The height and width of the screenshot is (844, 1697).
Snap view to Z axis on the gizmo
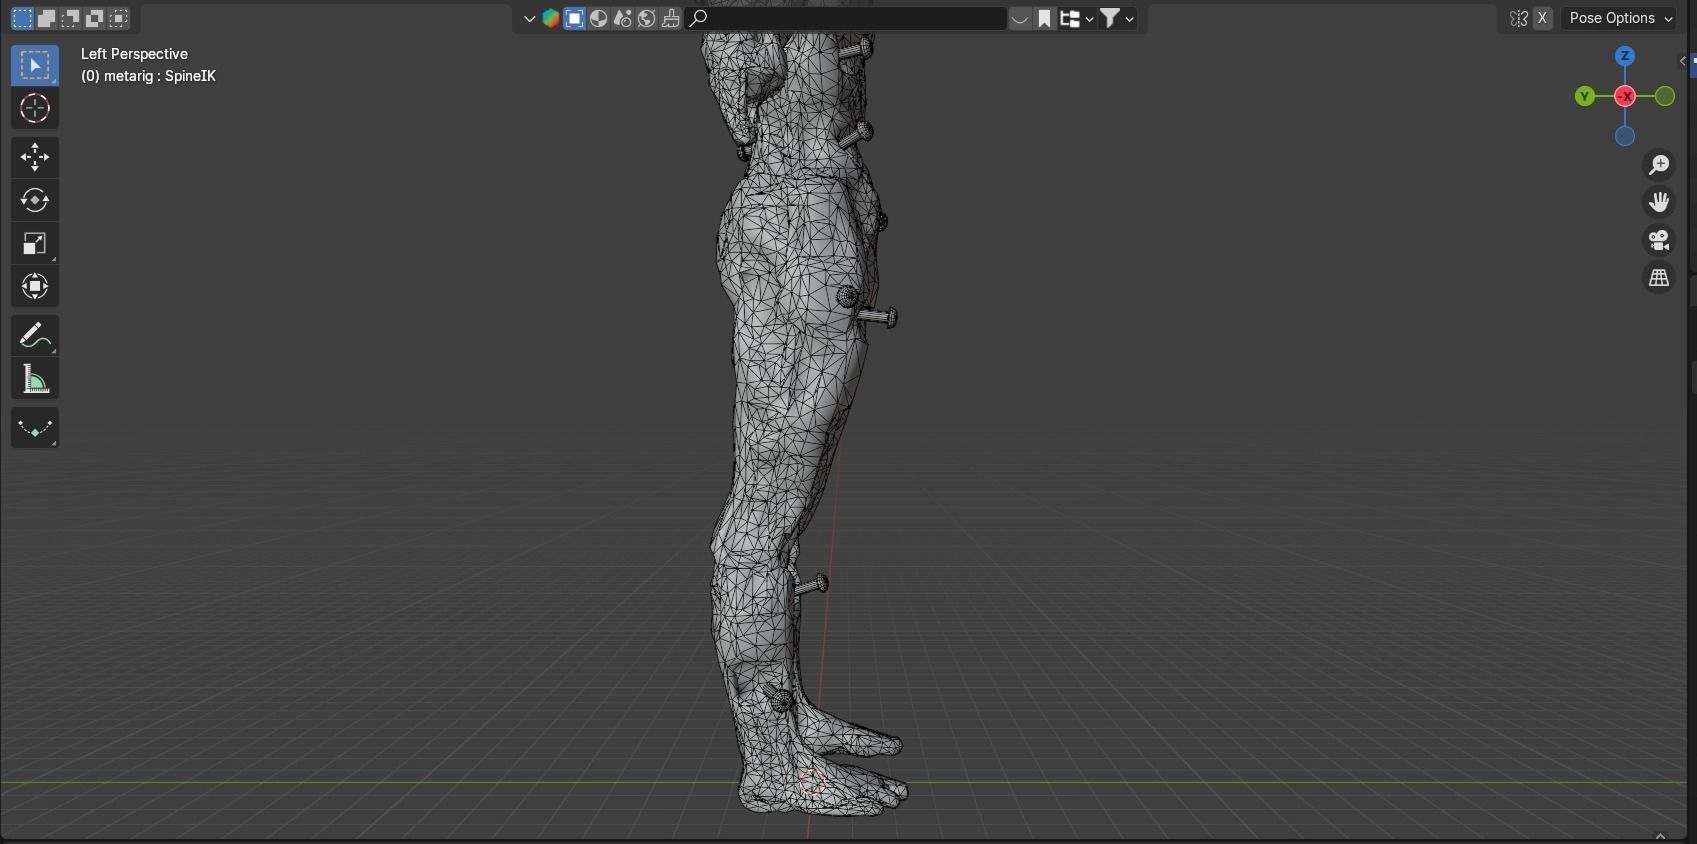pyautogui.click(x=1625, y=56)
